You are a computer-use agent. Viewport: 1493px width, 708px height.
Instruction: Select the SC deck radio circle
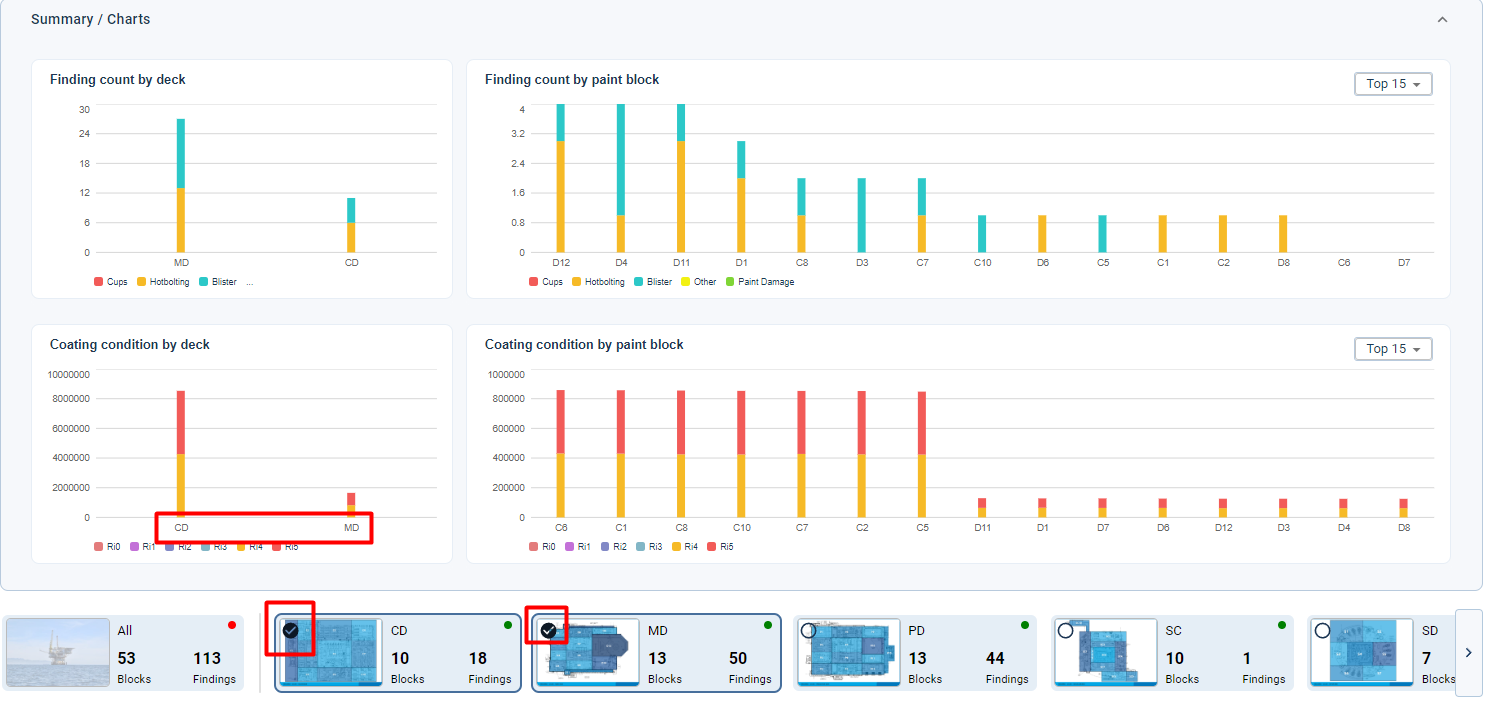point(1065,630)
